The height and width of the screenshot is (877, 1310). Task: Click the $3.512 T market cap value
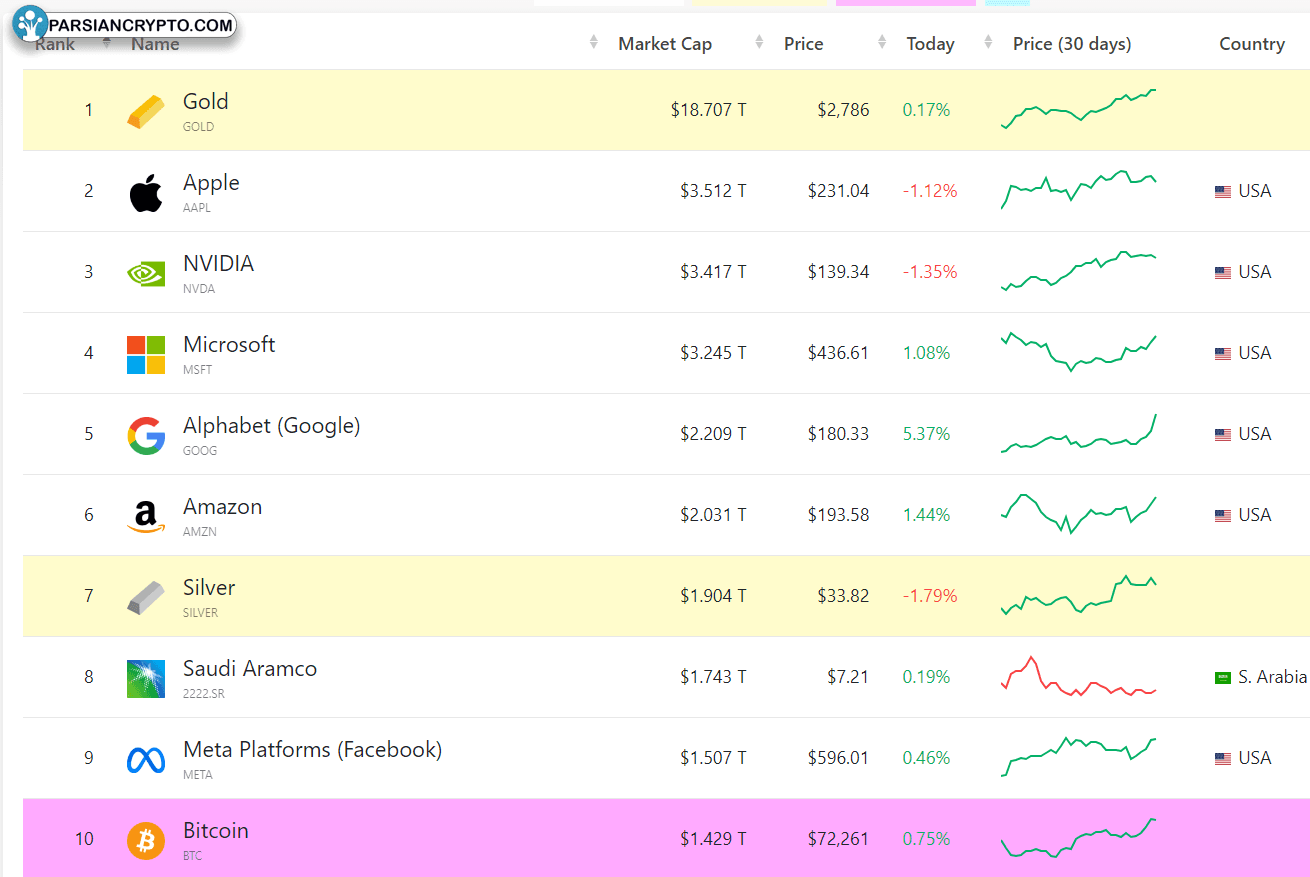point(713,191)
